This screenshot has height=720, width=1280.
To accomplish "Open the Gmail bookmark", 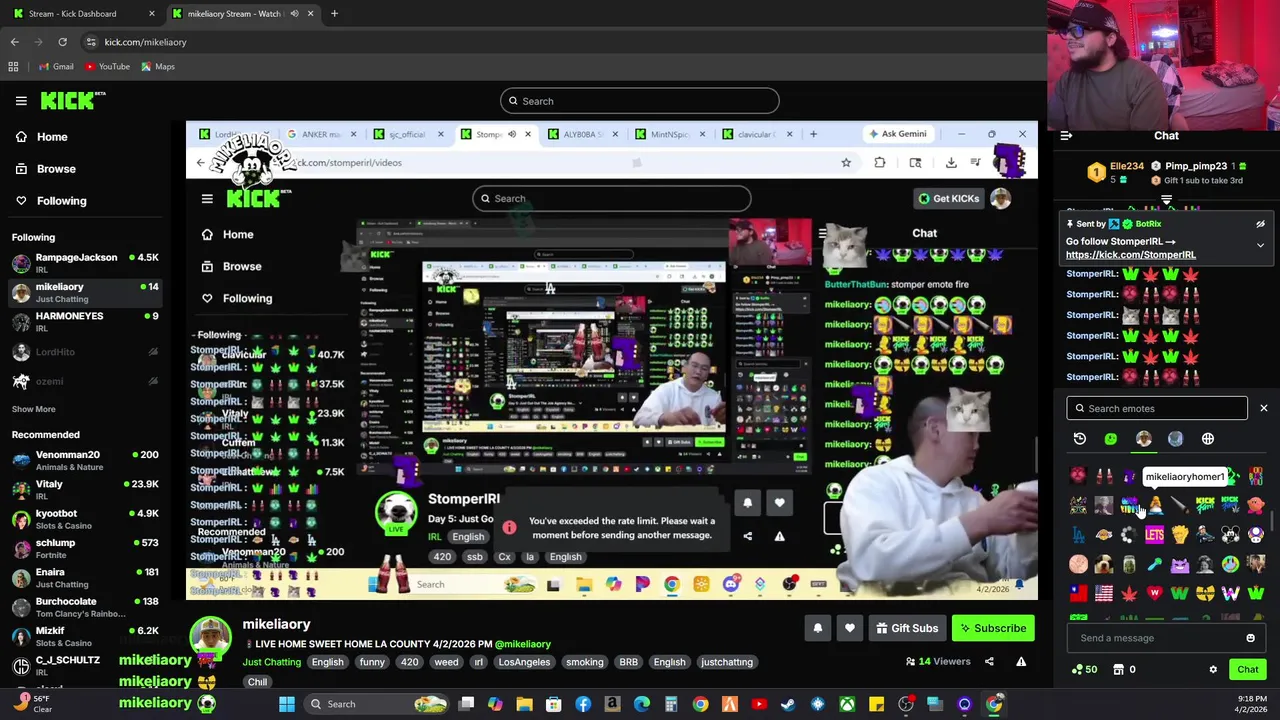I will [x=56, y=67].
